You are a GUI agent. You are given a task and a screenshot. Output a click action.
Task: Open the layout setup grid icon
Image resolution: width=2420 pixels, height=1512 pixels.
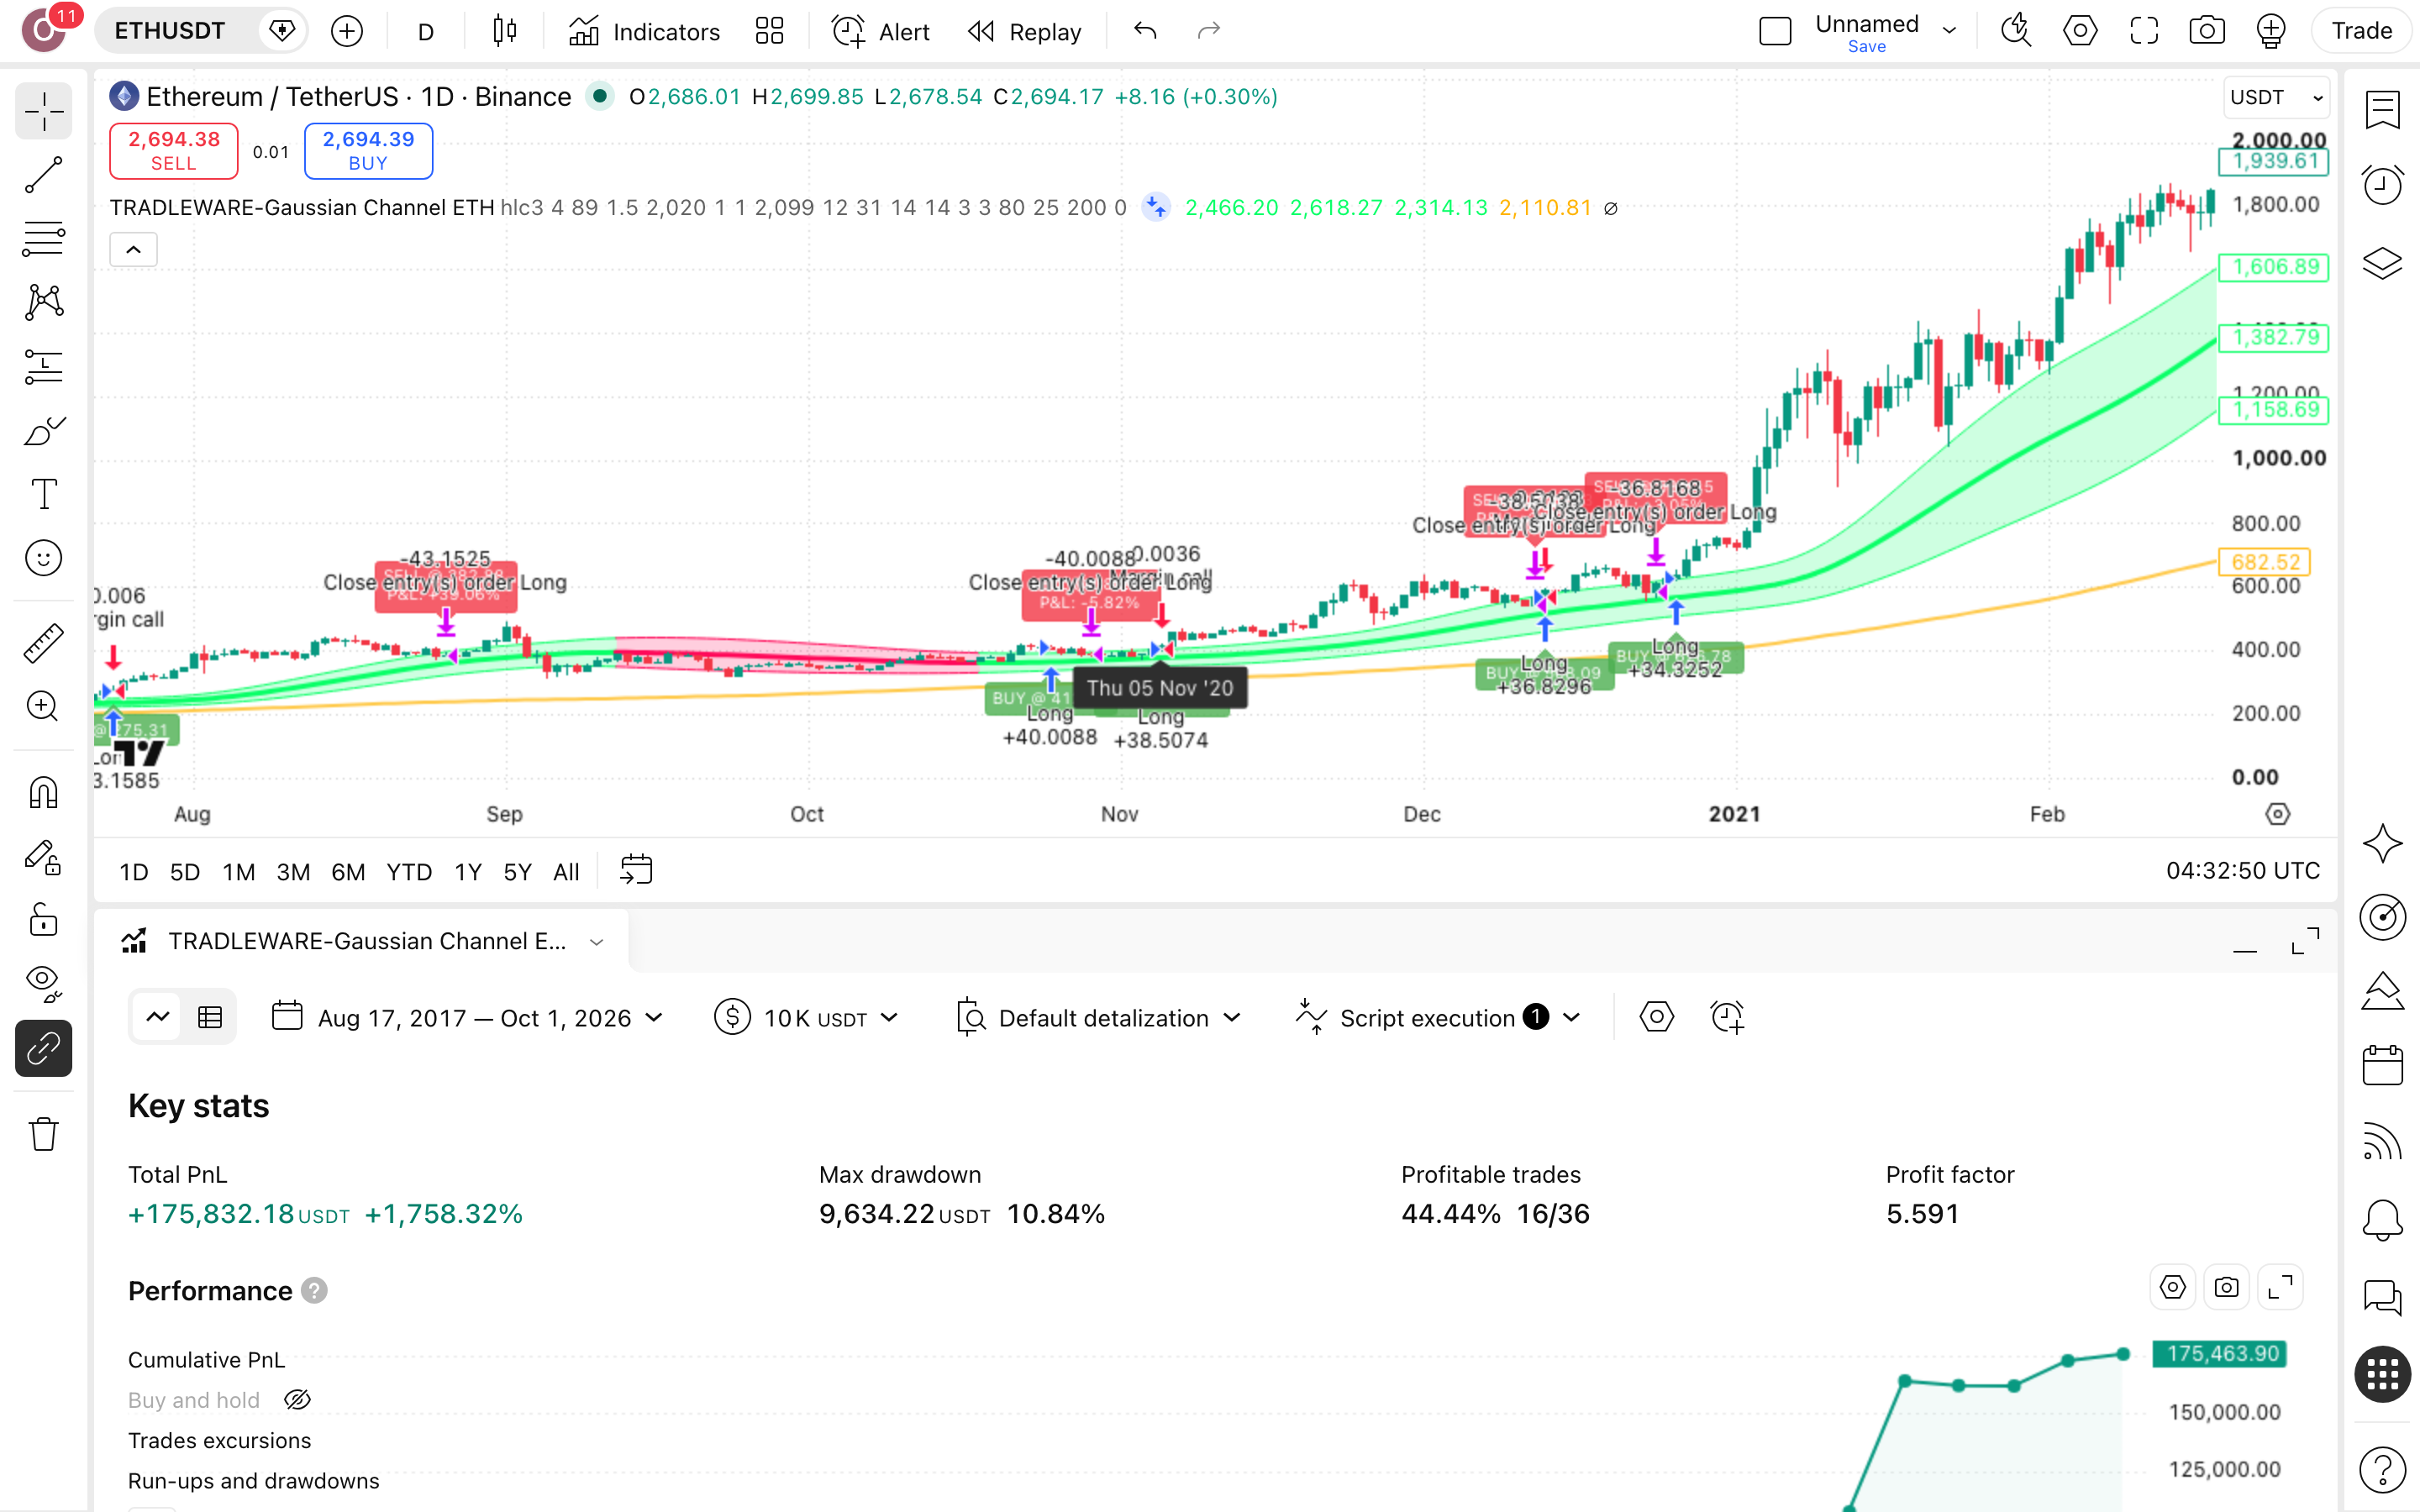[769, 31]
